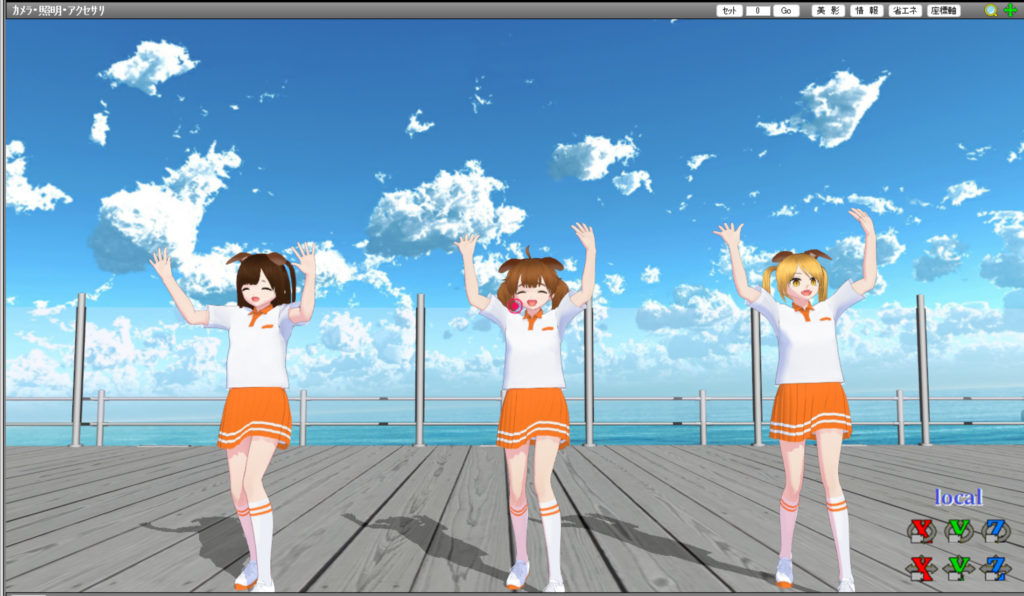1024x596 pixels.
Task: Click the green four-arrow move view icon
Action: pyautogui.click(x=1009, y=10)
